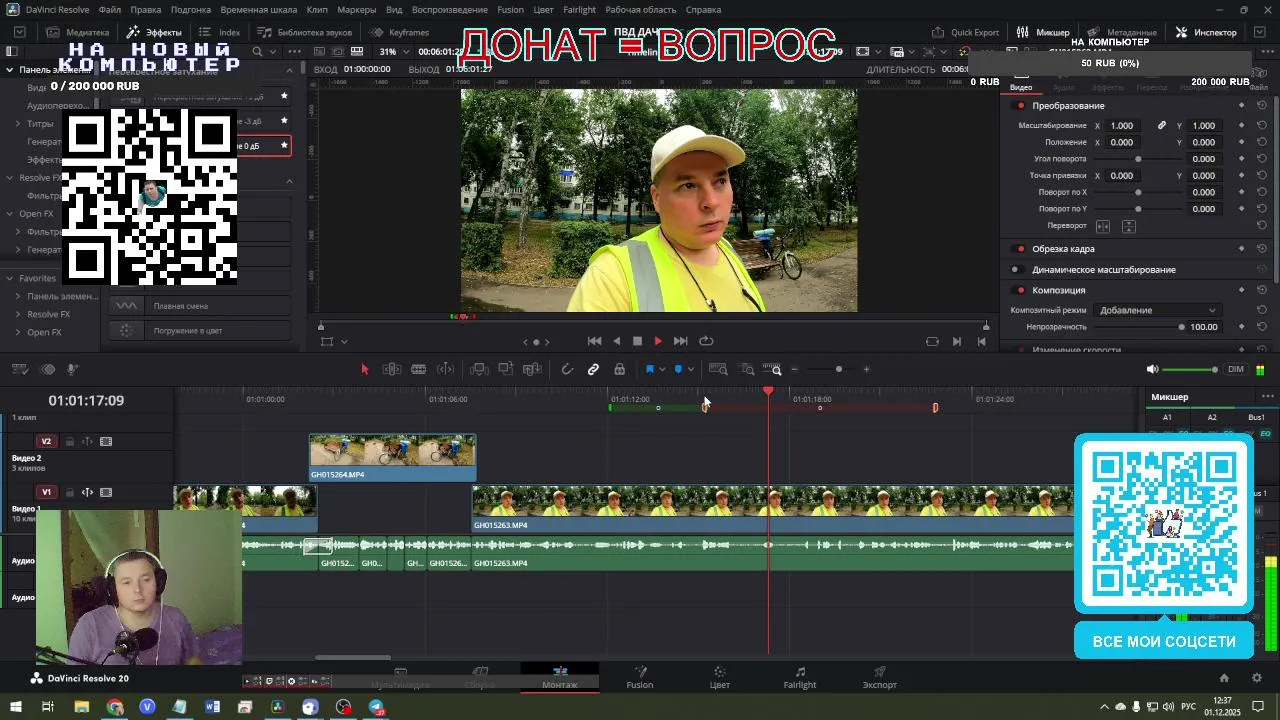
Task: Adjust the Угол поворота slider
Action: (1138, 159)
